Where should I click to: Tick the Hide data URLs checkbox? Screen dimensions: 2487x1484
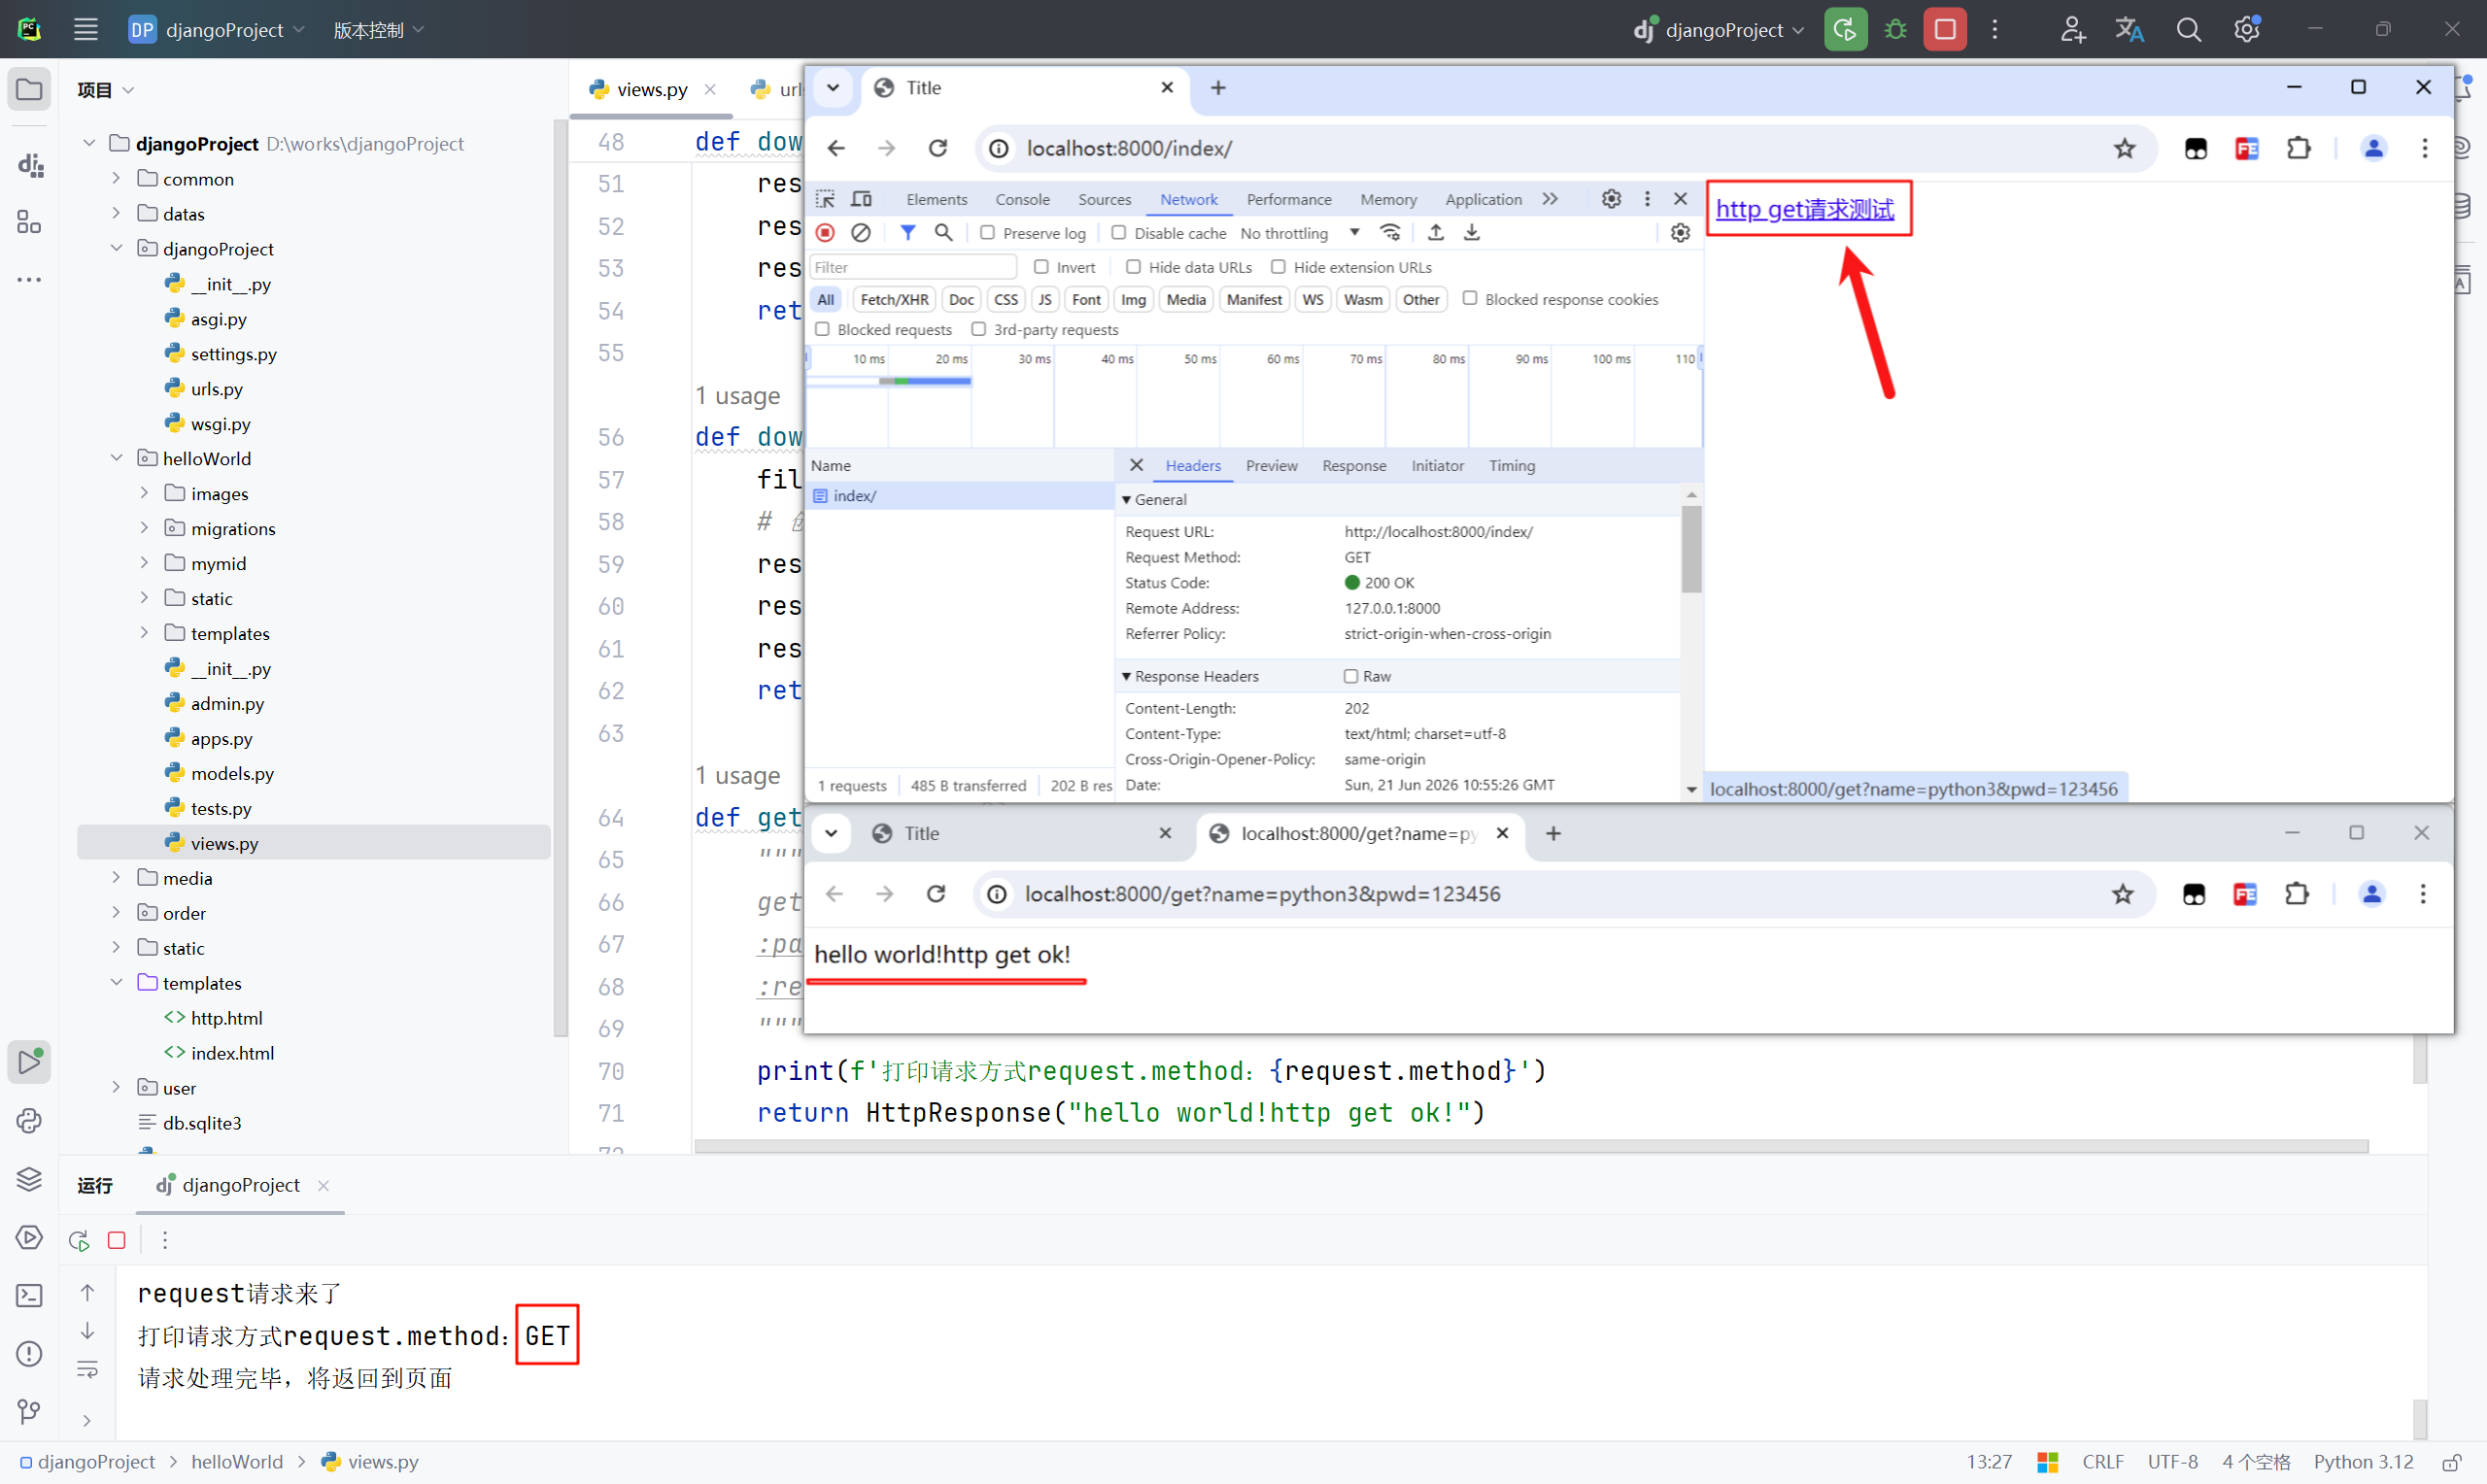pyautogui.click(x=1133, y=266)
